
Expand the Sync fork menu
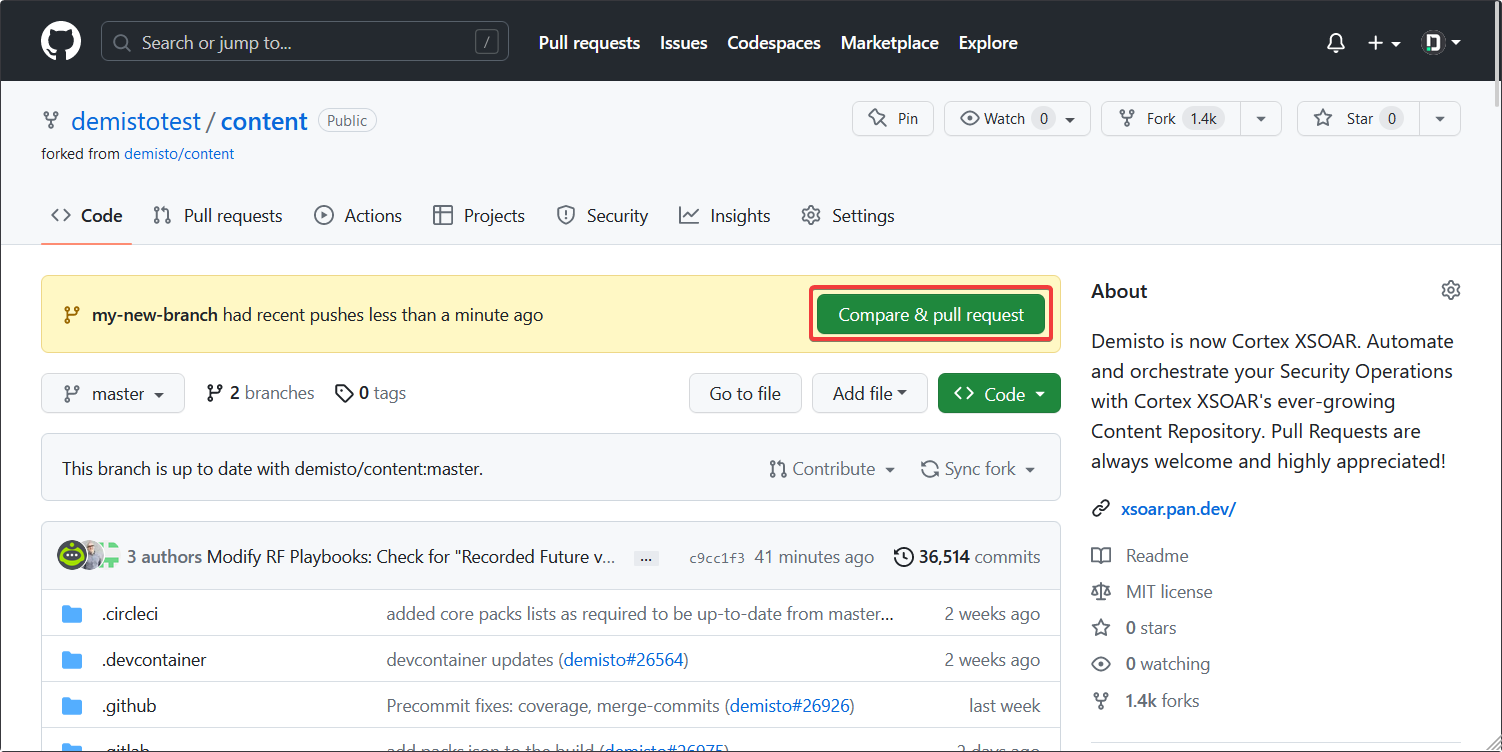[x=978, y=469]
